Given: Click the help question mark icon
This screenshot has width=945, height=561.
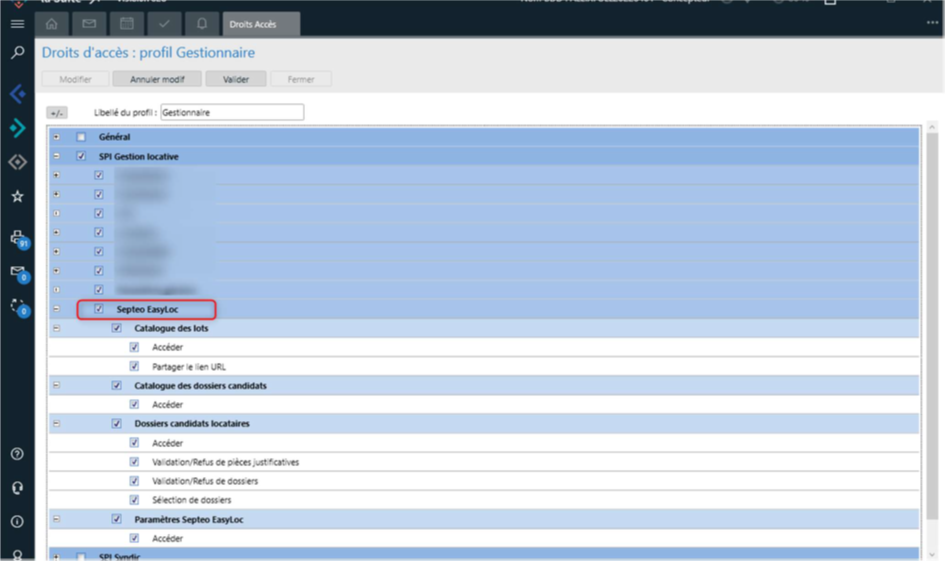Looking at the screenshot, I should pyautogui.click(x=17, y=454).
